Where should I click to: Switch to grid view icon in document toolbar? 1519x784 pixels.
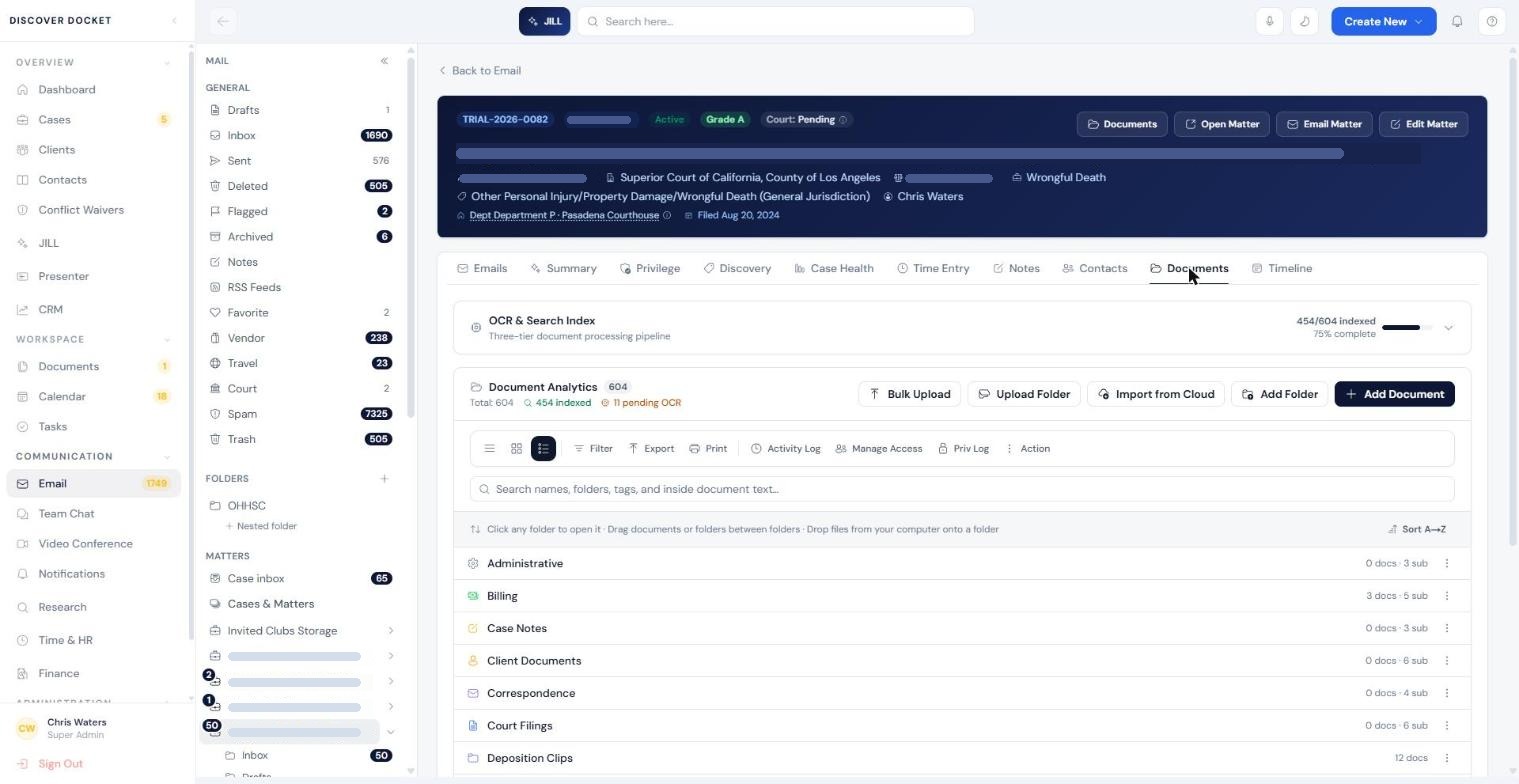pos(516,449)
